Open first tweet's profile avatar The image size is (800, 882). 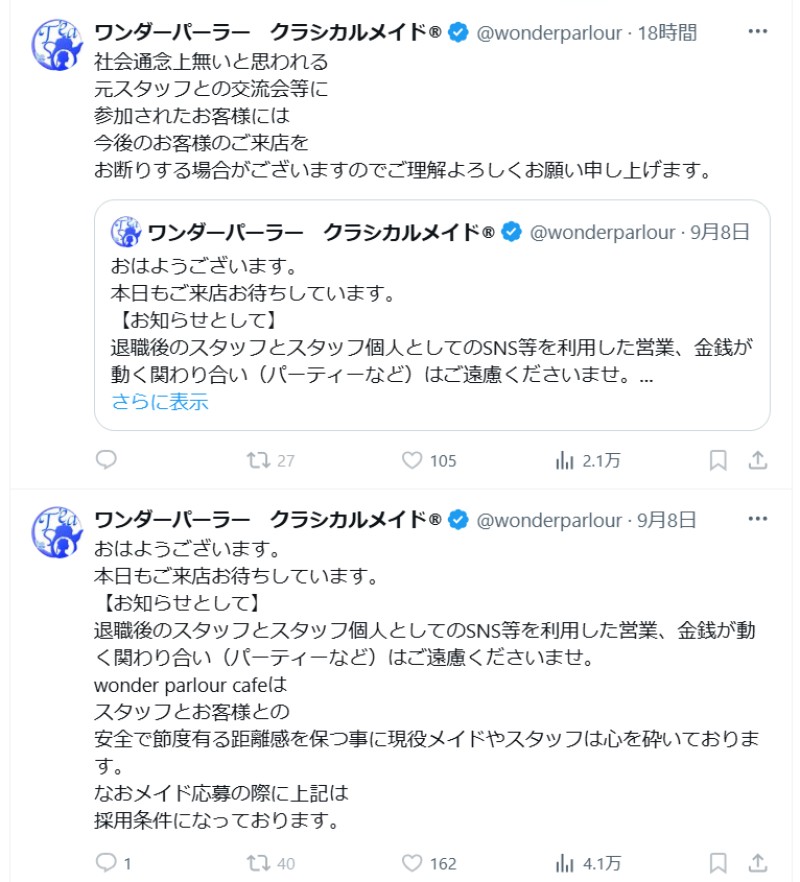coord(57,46)
